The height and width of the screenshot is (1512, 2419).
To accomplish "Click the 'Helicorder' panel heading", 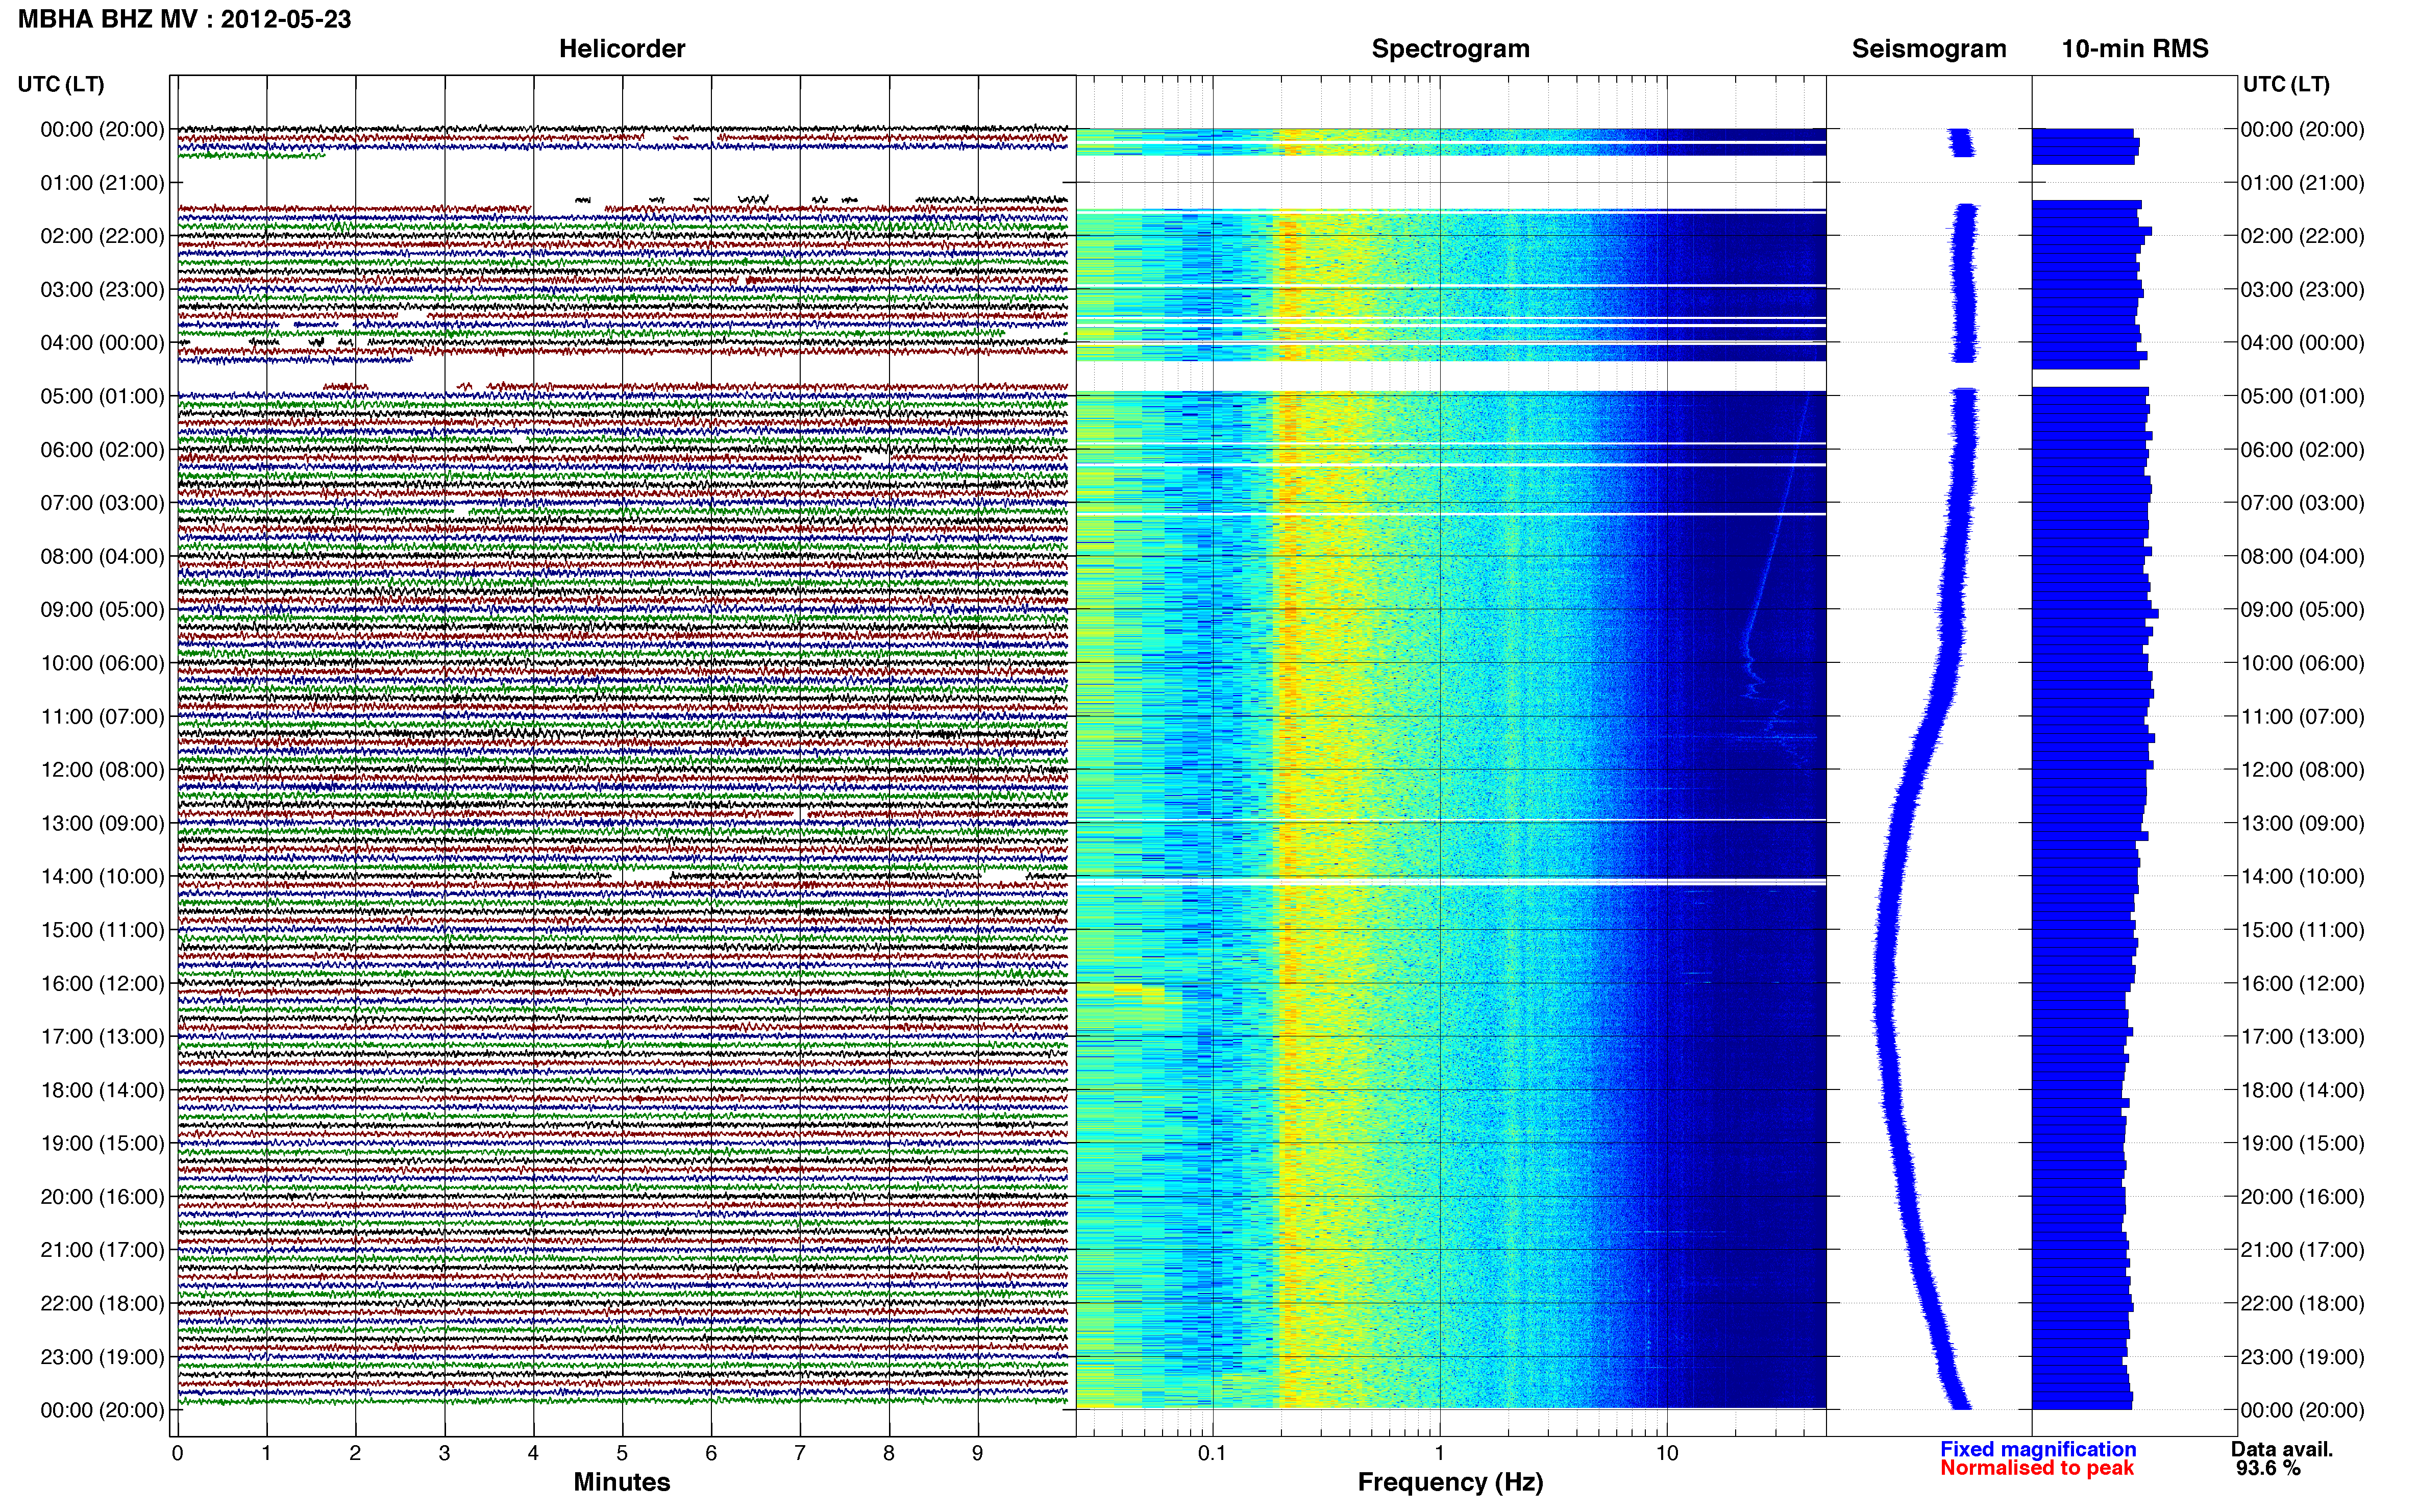I will [622, 49].
